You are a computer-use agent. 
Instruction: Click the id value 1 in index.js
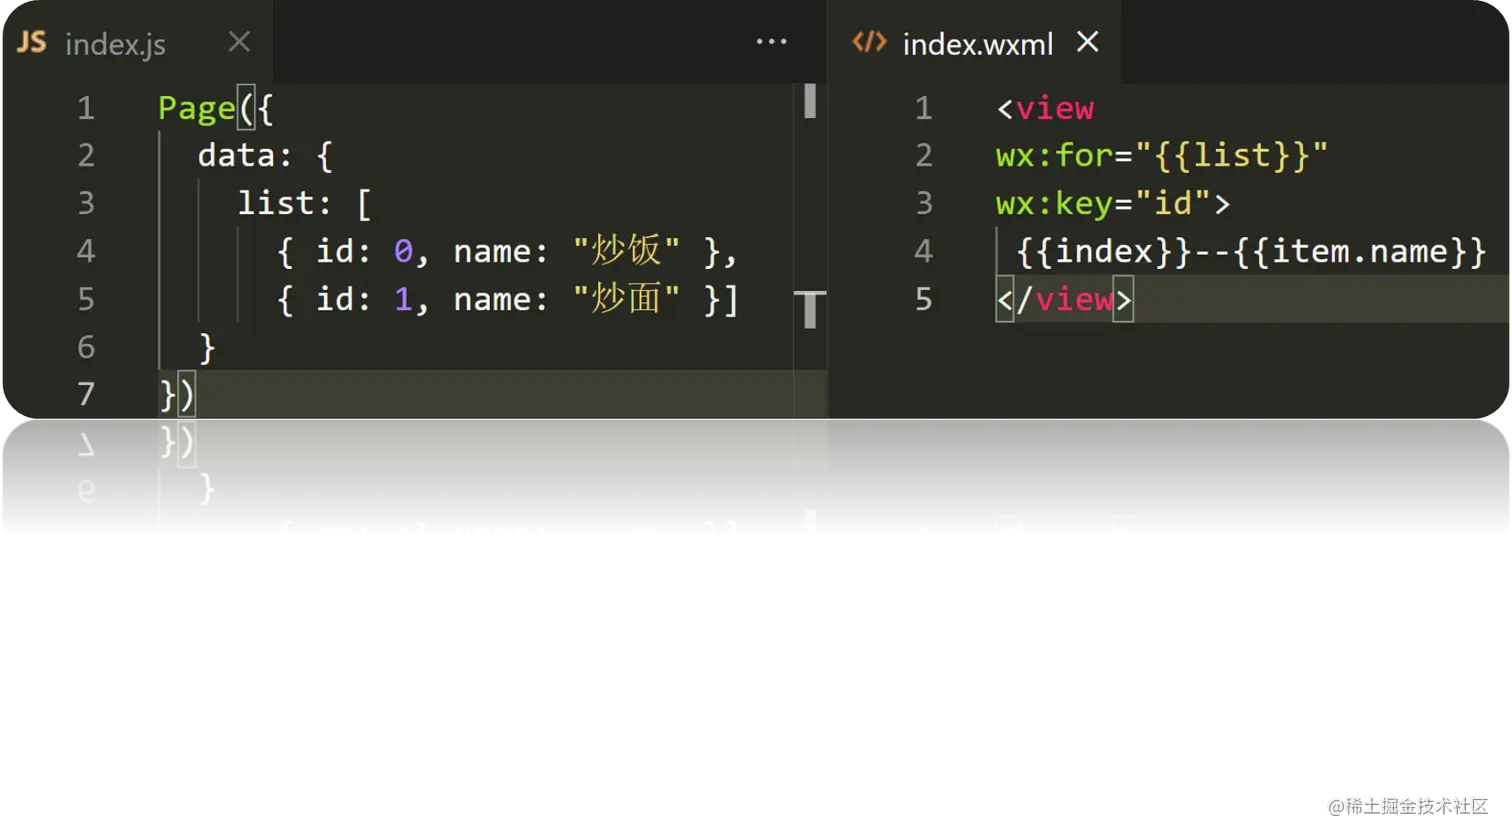point(403,299)
